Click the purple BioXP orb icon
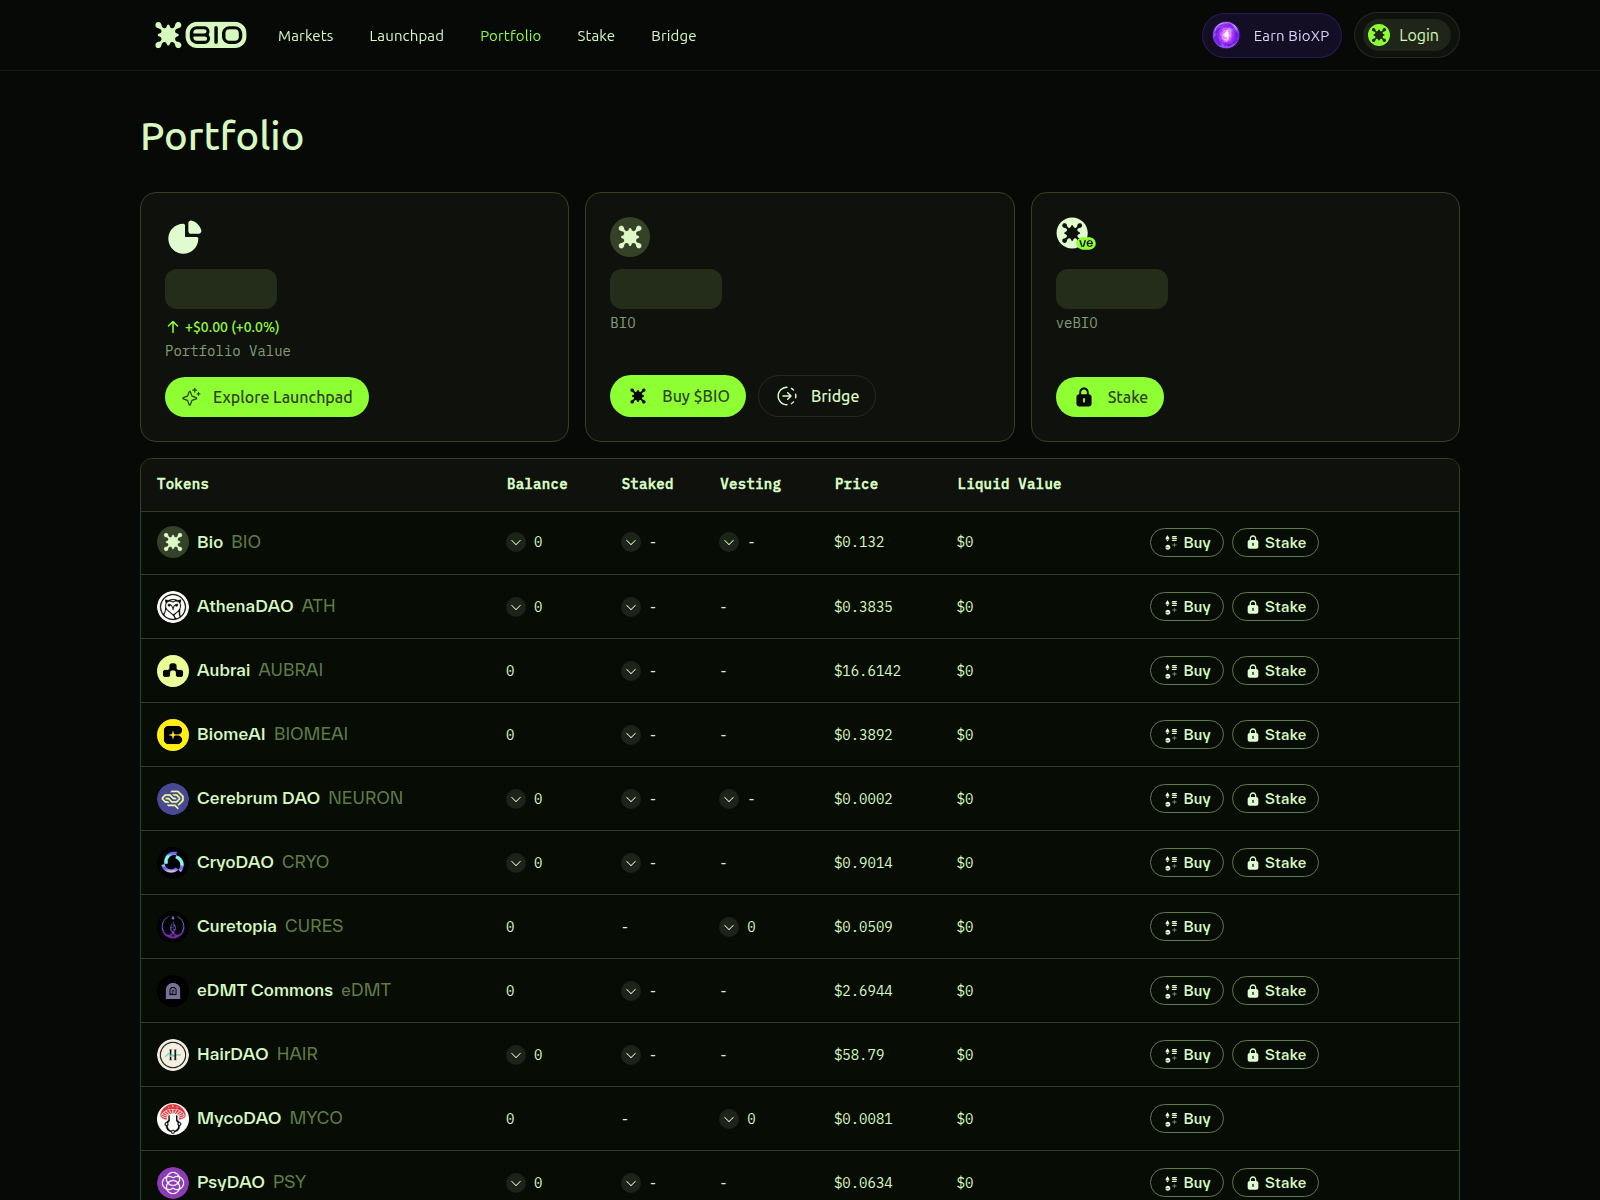Viewport: 1600px width, 1200px height. (1226, 35)
